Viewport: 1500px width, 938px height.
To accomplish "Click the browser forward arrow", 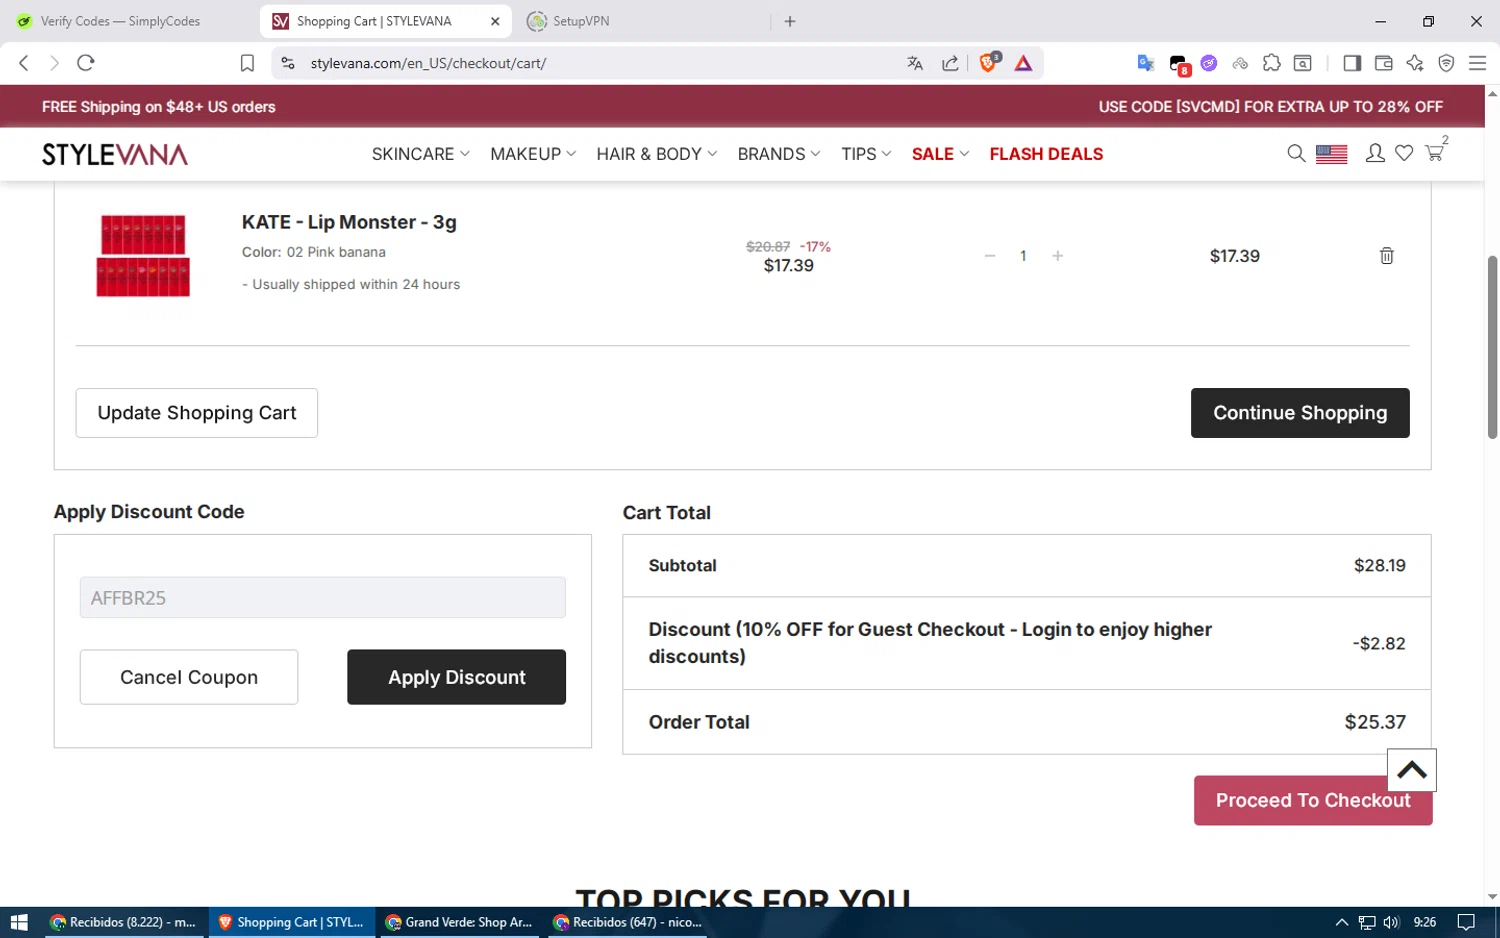I will pyautogui.click(x=55, y=63).
